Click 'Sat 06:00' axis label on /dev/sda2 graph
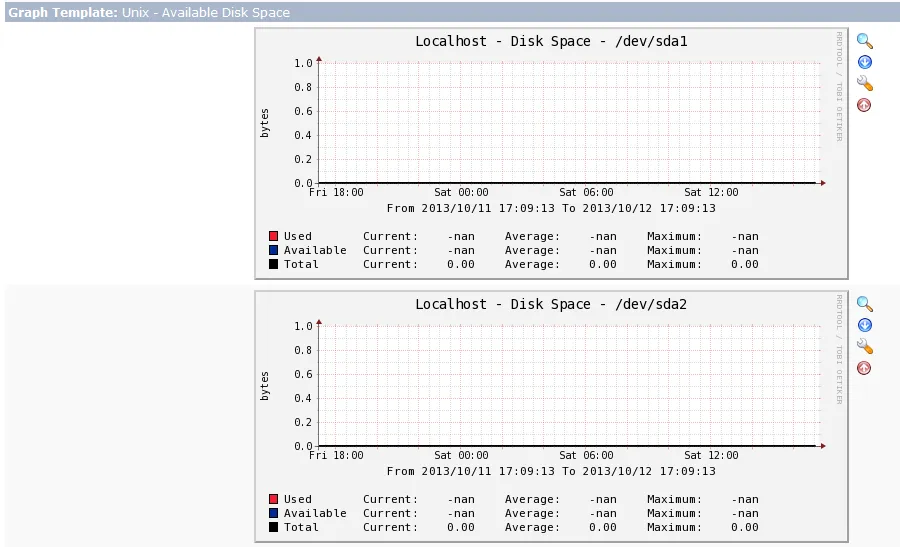The height and width of the screenshot is (547, 900). [586, 455]
